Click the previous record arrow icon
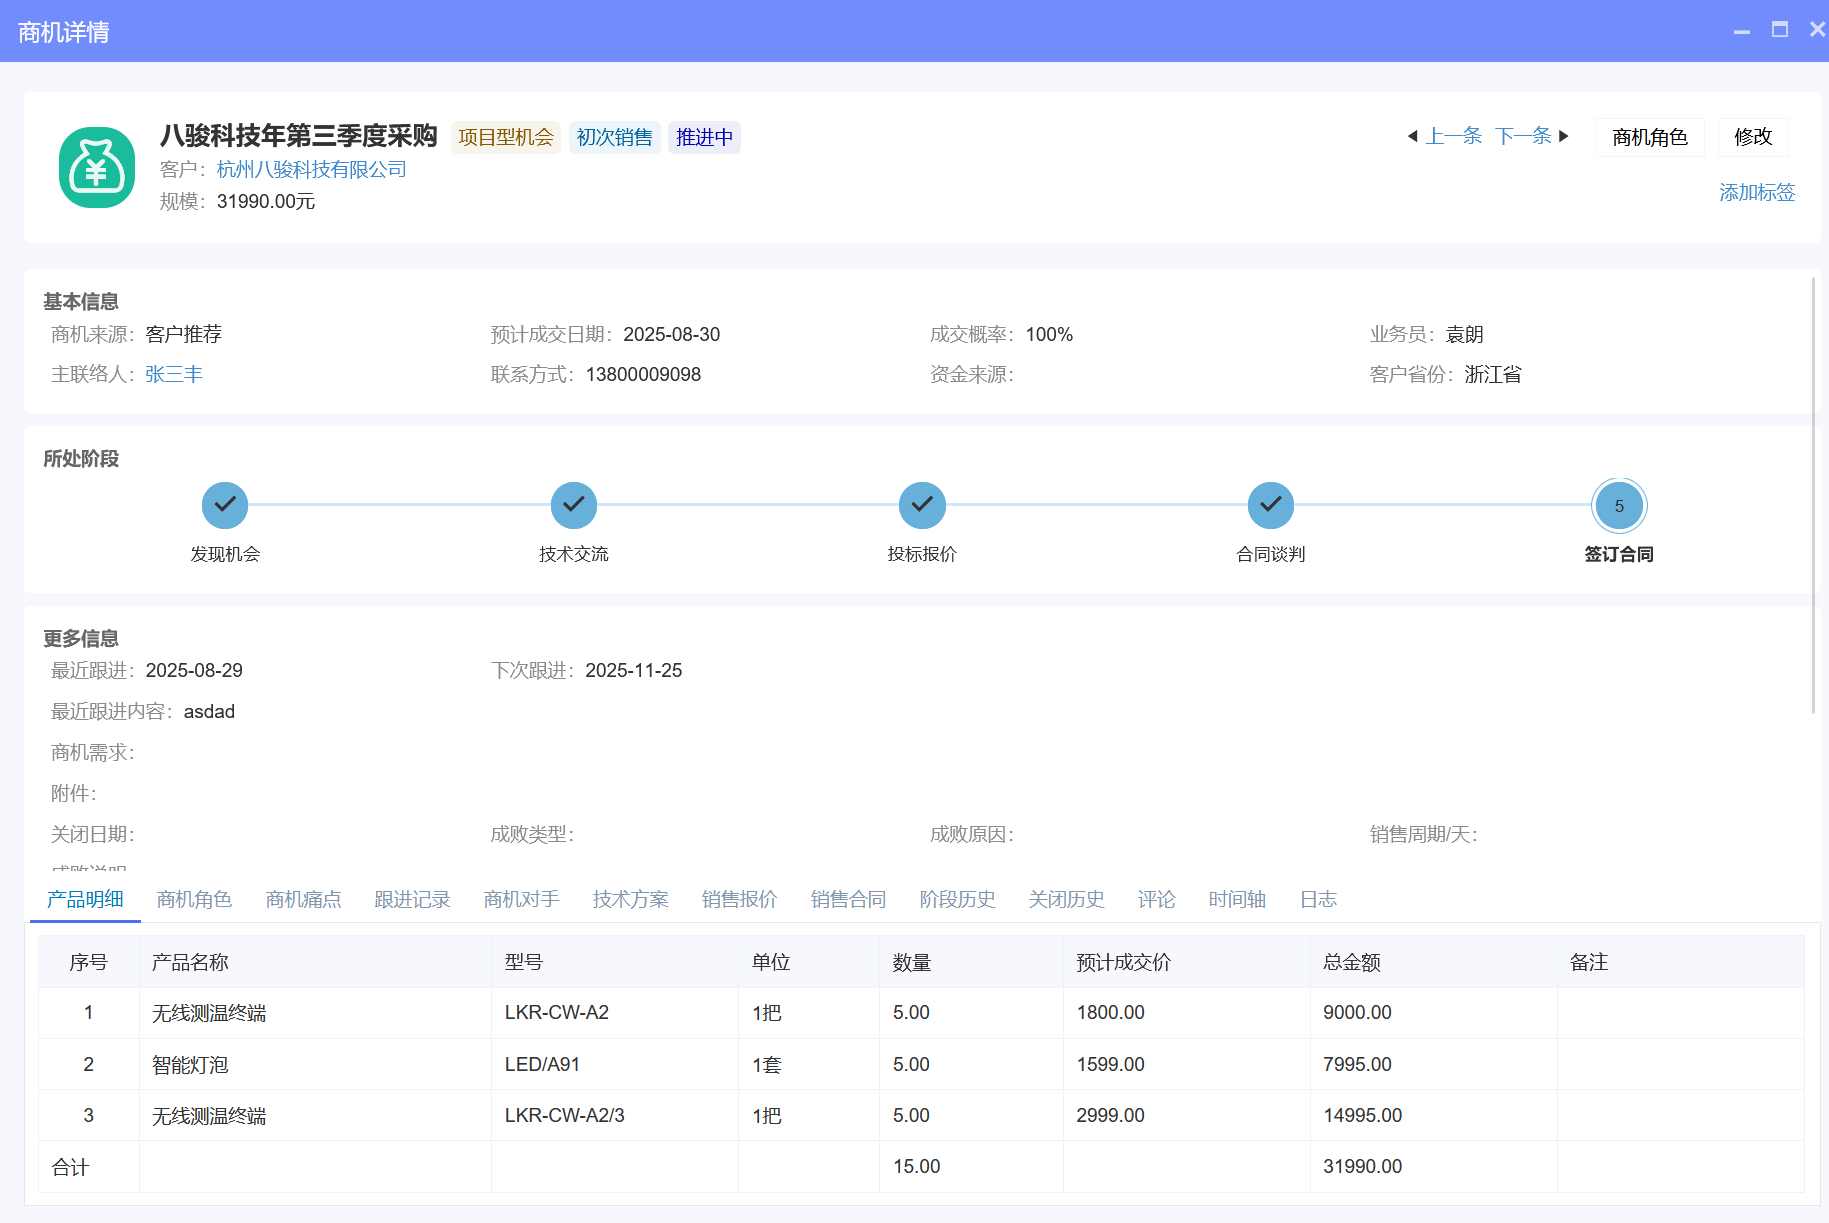The image size is (1829, 1223). coord(1412,136)
